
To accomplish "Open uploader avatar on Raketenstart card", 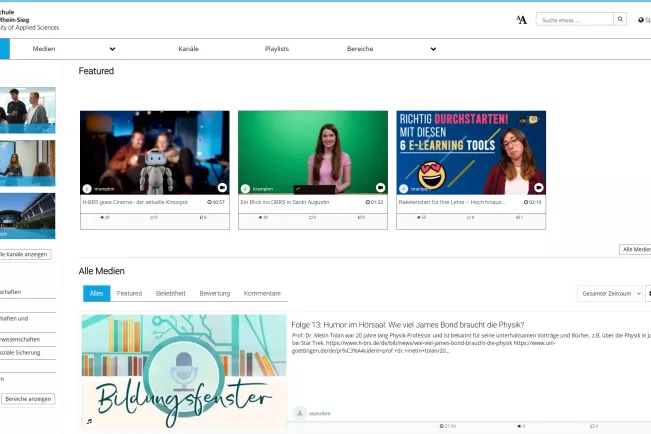I will pyautogui.click(x=404, y=189).
